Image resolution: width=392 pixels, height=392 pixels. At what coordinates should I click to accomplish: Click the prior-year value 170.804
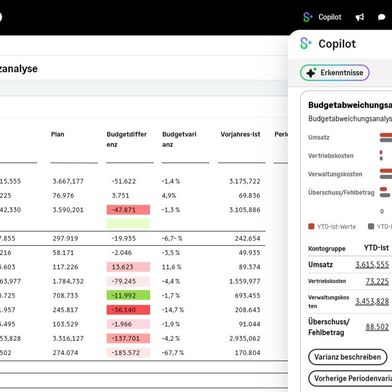(x=249, y=353)
